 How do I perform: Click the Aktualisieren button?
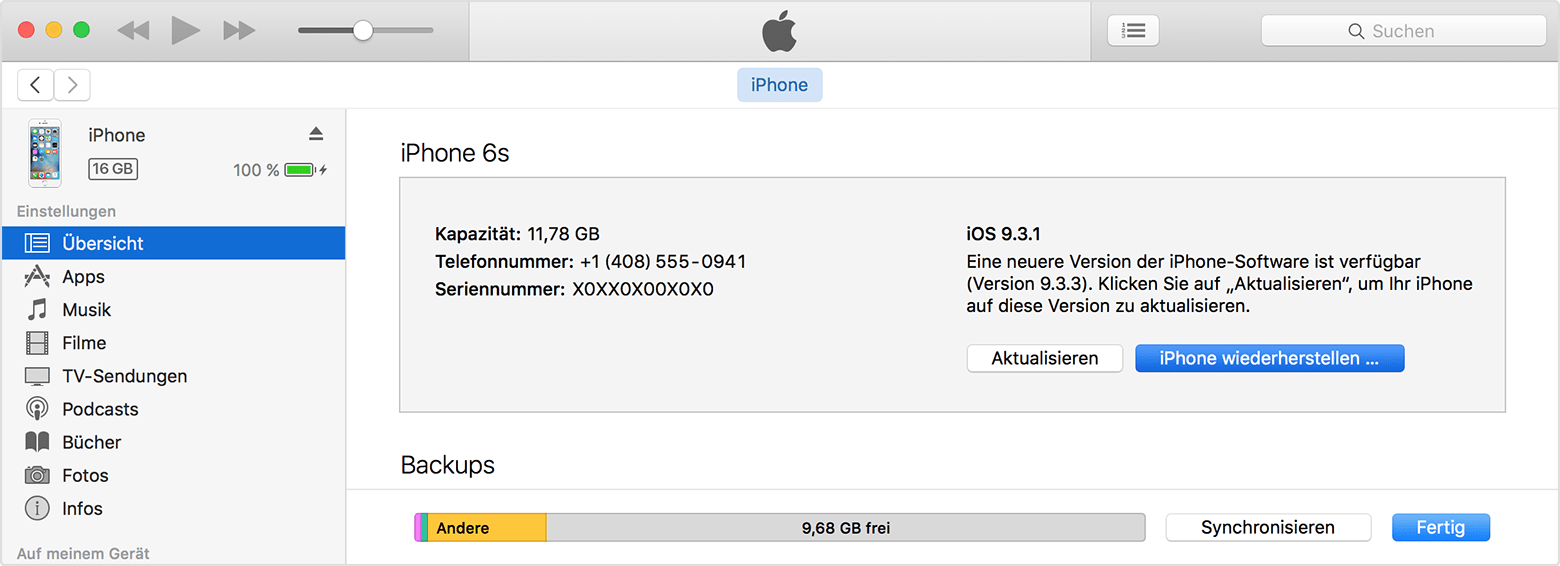(1044, 358)
